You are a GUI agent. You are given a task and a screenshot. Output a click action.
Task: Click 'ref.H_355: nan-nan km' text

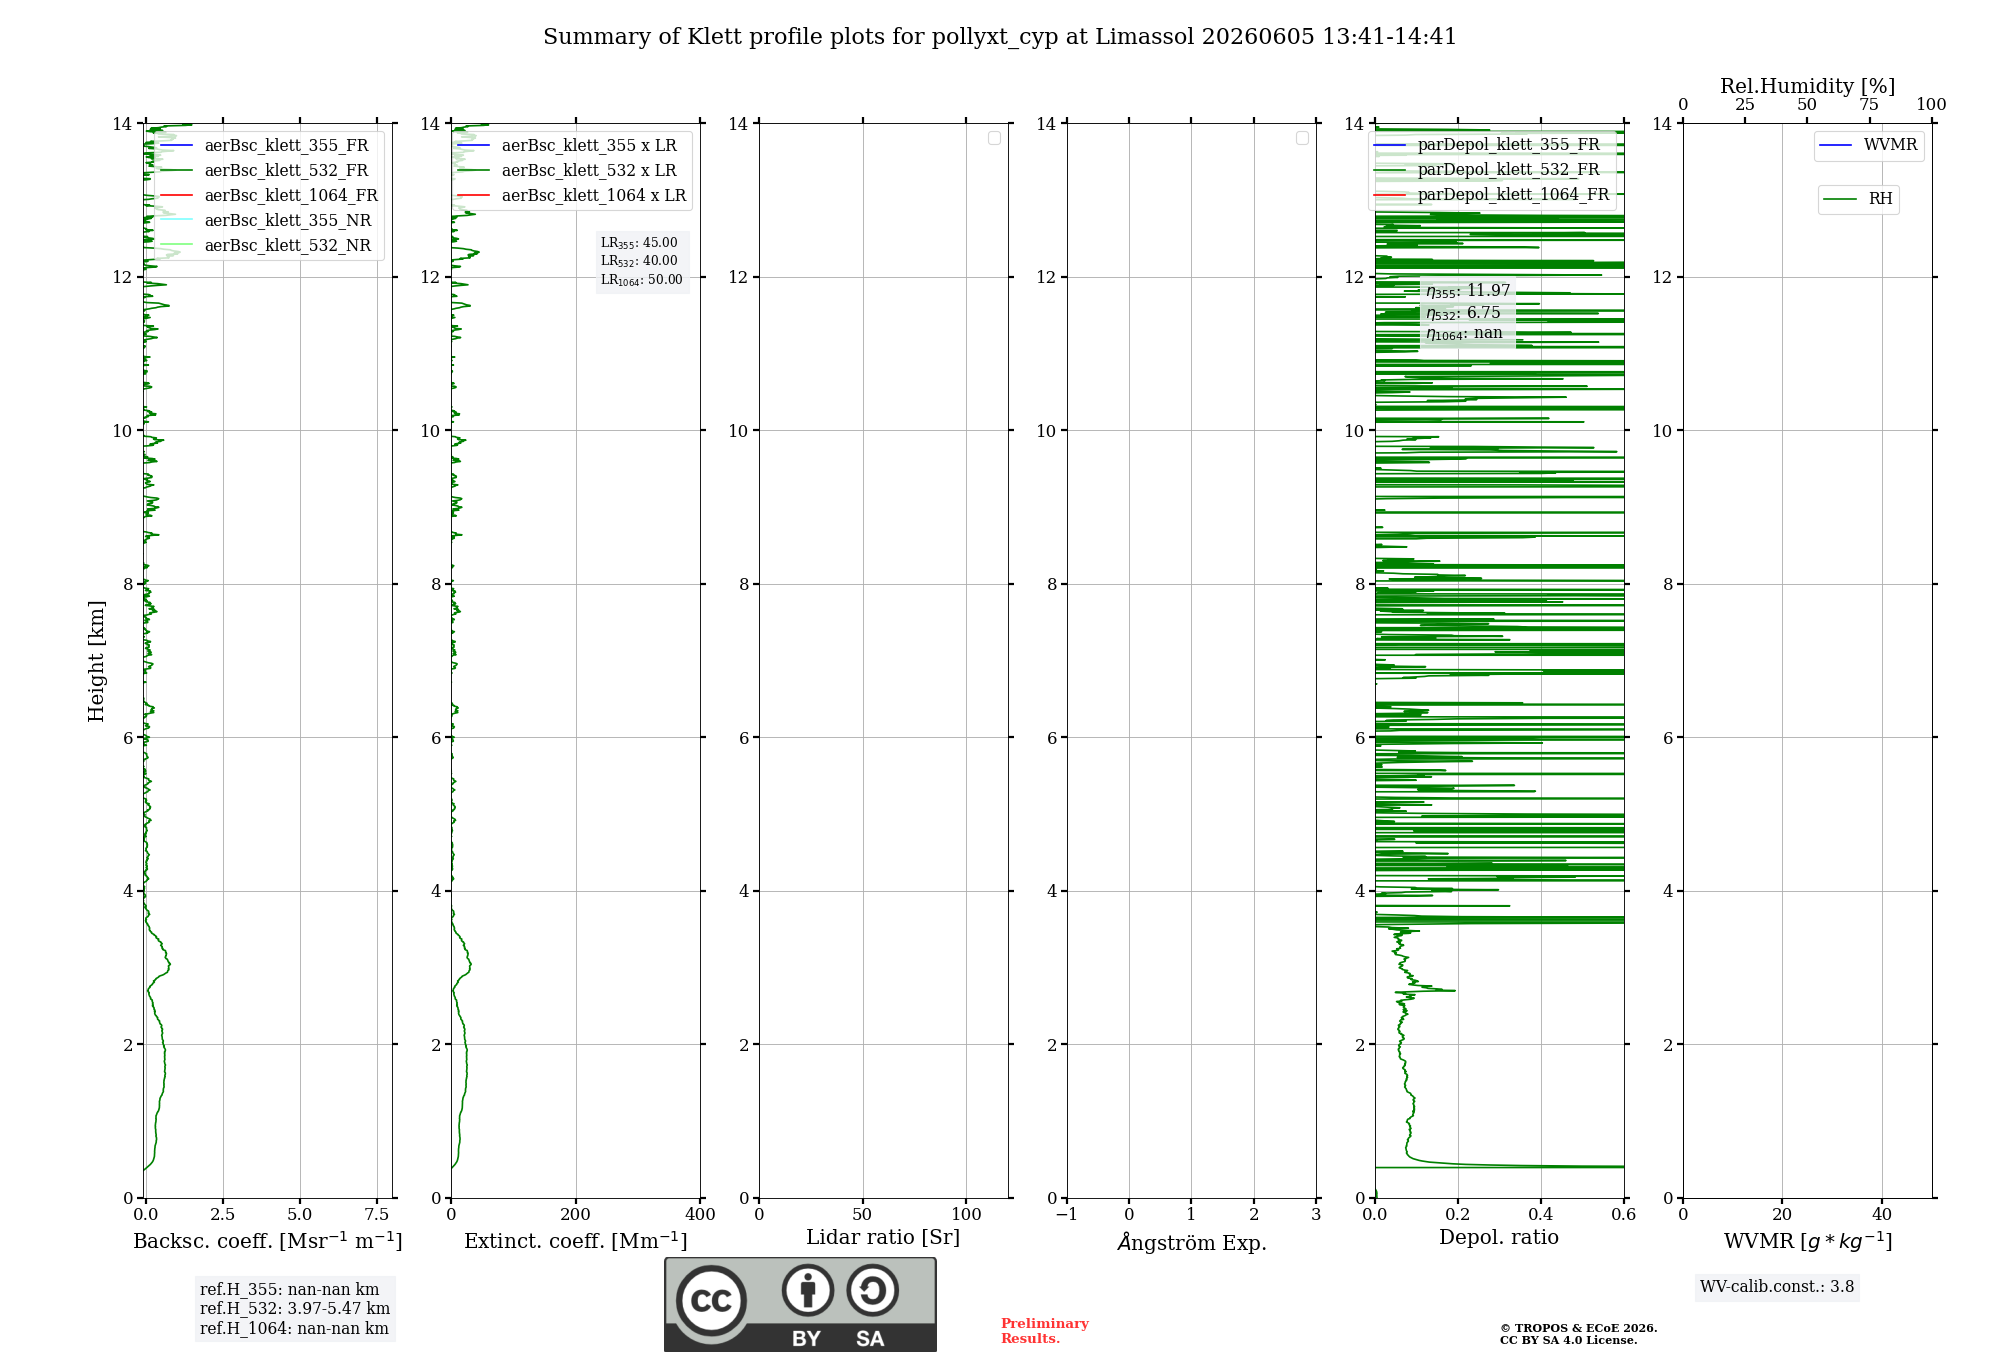pyautogui.click(x=289, y=1290)
